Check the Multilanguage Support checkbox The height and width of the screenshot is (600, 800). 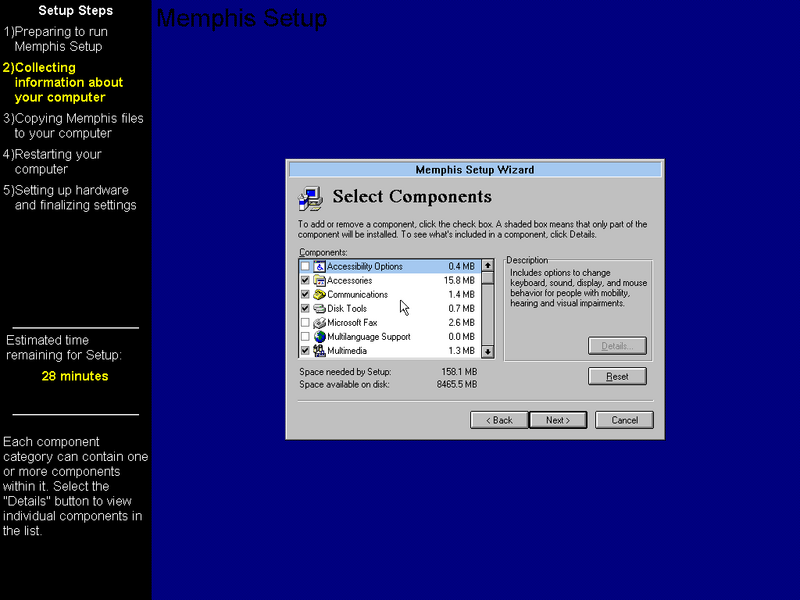(x=305, y=337)
